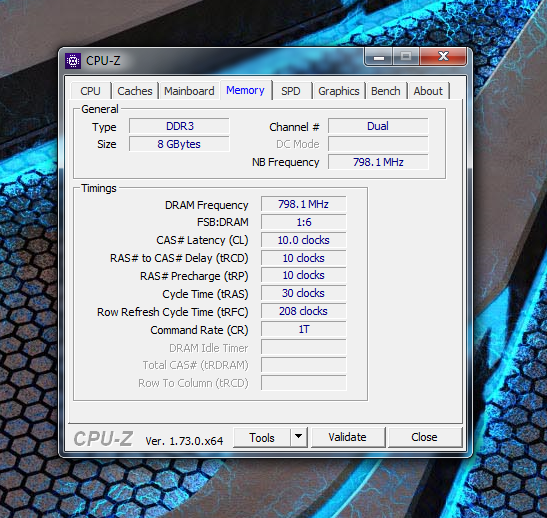Click the 'FSB:DRAM' label
The height and width of the screenshot is (518, 547).
pyautogui.click(x=223, y=222)
